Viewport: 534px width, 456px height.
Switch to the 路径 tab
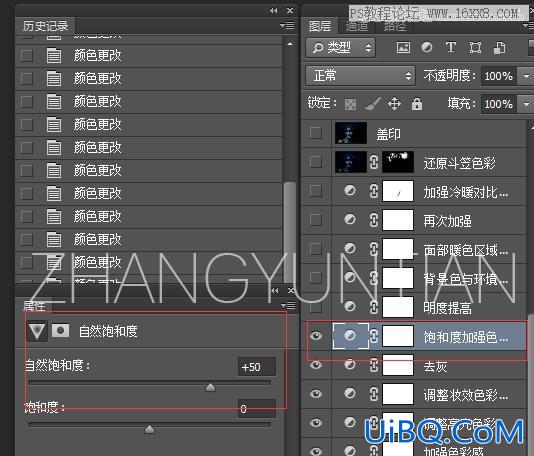tap(395, 26)
